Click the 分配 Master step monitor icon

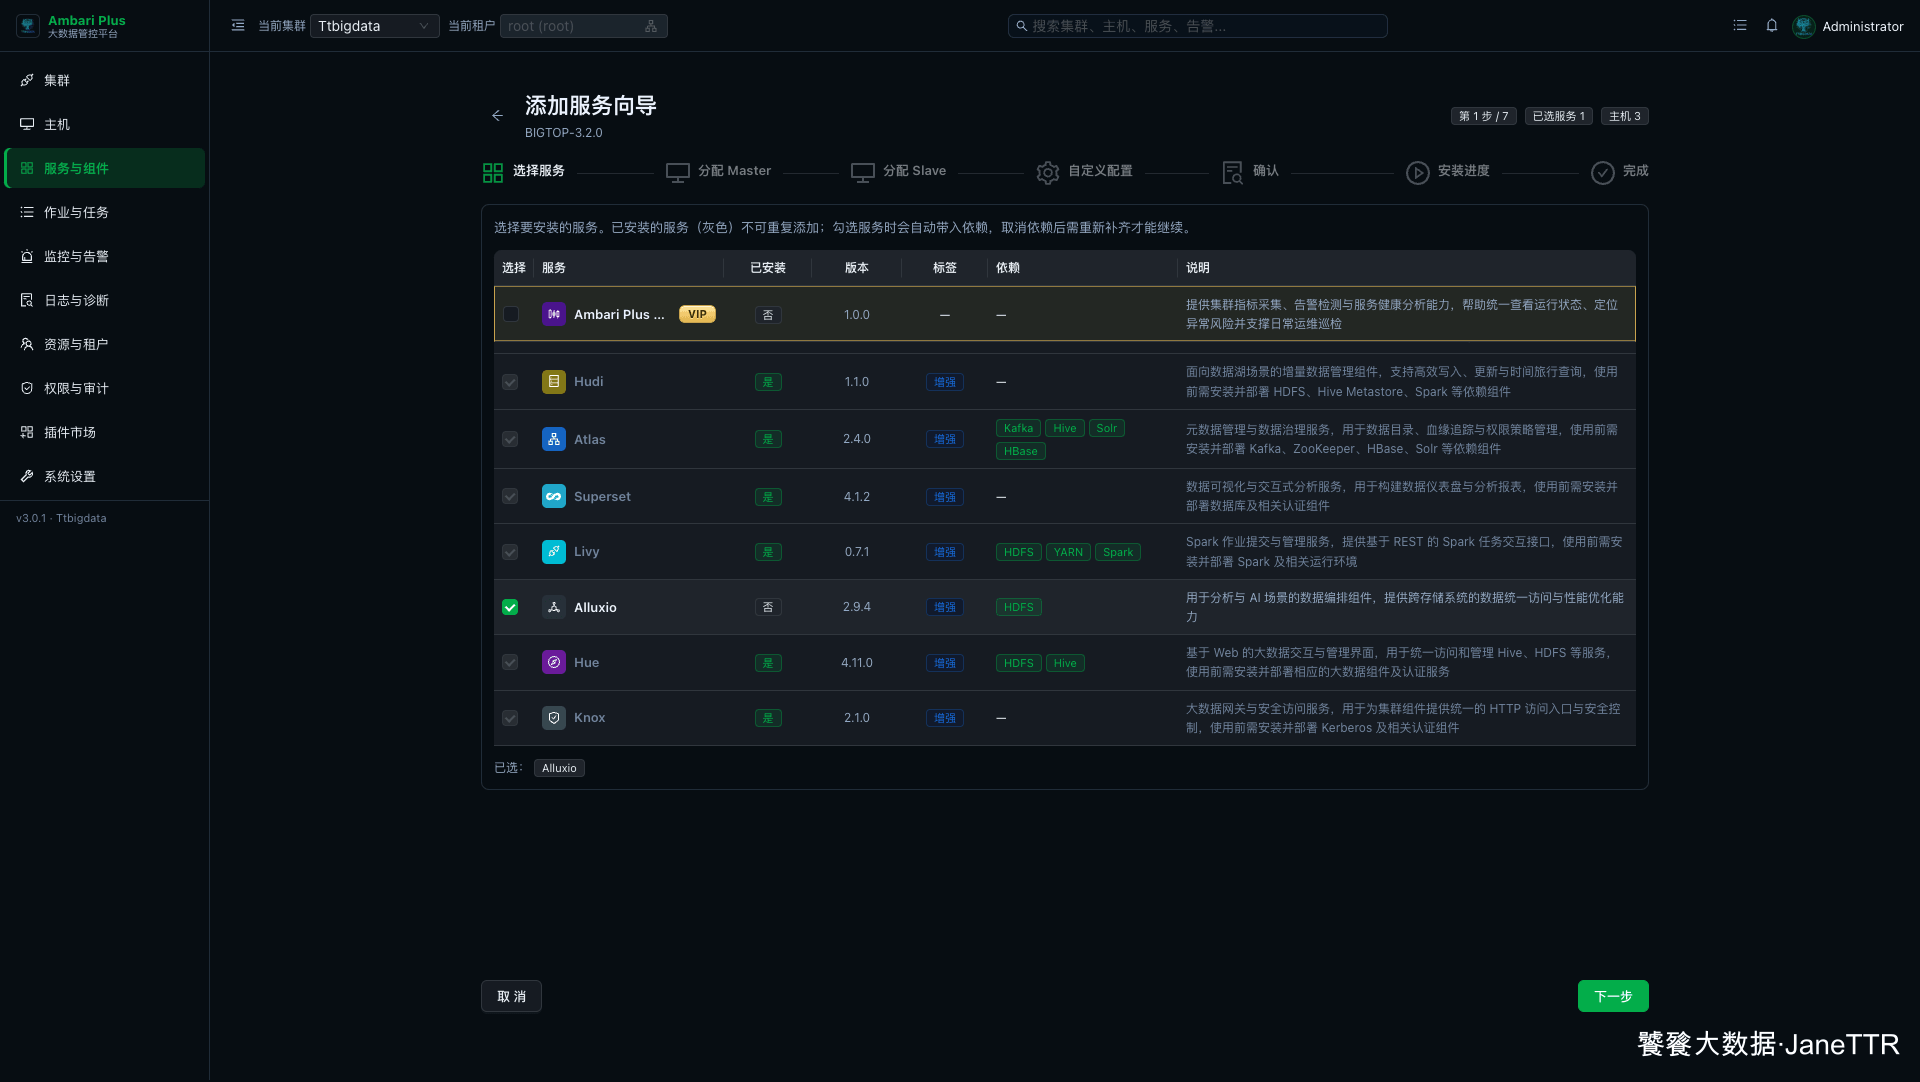[x=678, y=173]
